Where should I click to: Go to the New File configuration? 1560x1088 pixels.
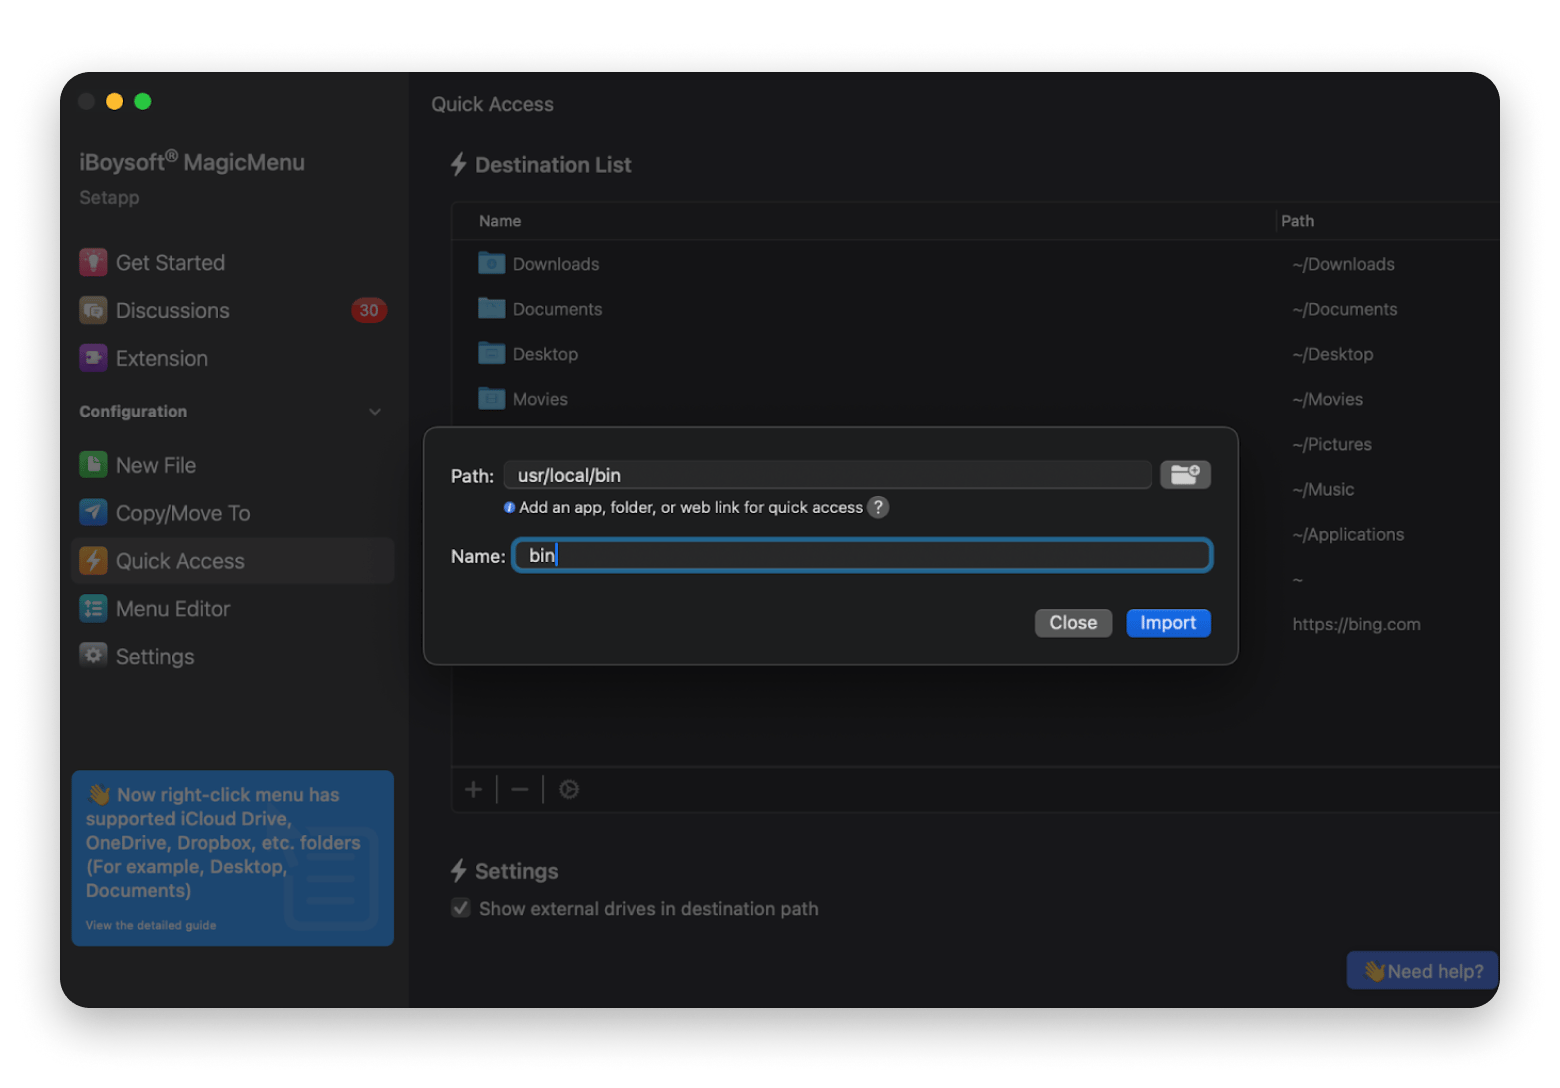pos(155,465)
